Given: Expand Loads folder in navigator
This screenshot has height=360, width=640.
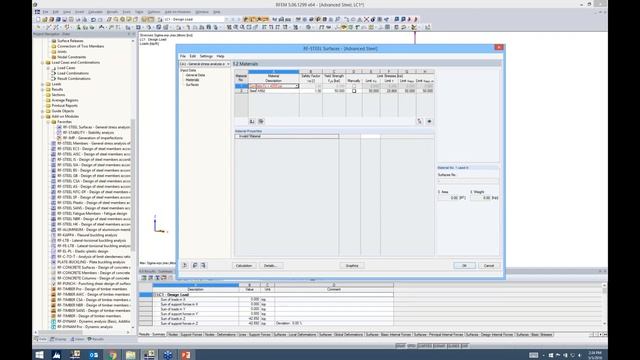Looking at the screenshot, I should [42, 84].
